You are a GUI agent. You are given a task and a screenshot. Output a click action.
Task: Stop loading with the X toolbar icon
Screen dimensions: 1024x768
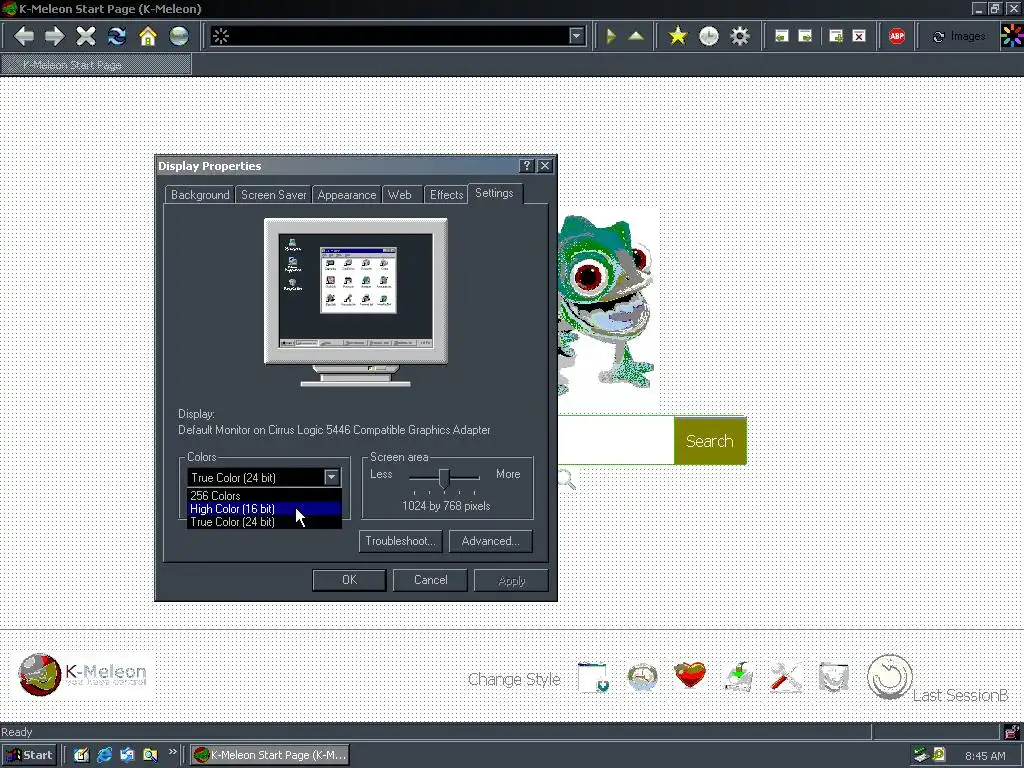[x=86, y=36]
